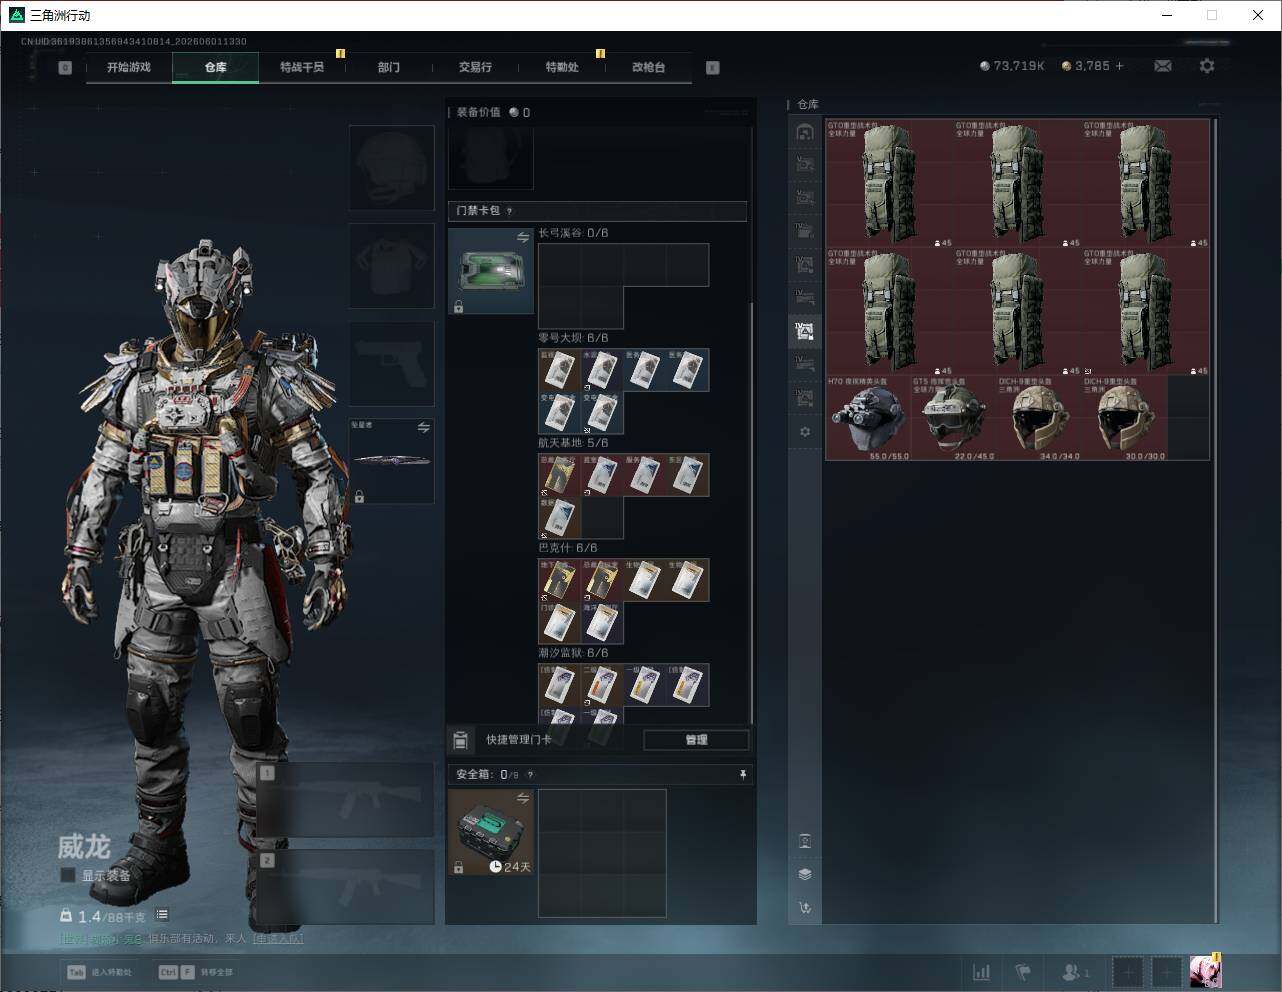Click the 长弓溪谷: 0/6 label
Image resolution: width=1282 pixels, height=992 pixels.
[x=573, y=233]
